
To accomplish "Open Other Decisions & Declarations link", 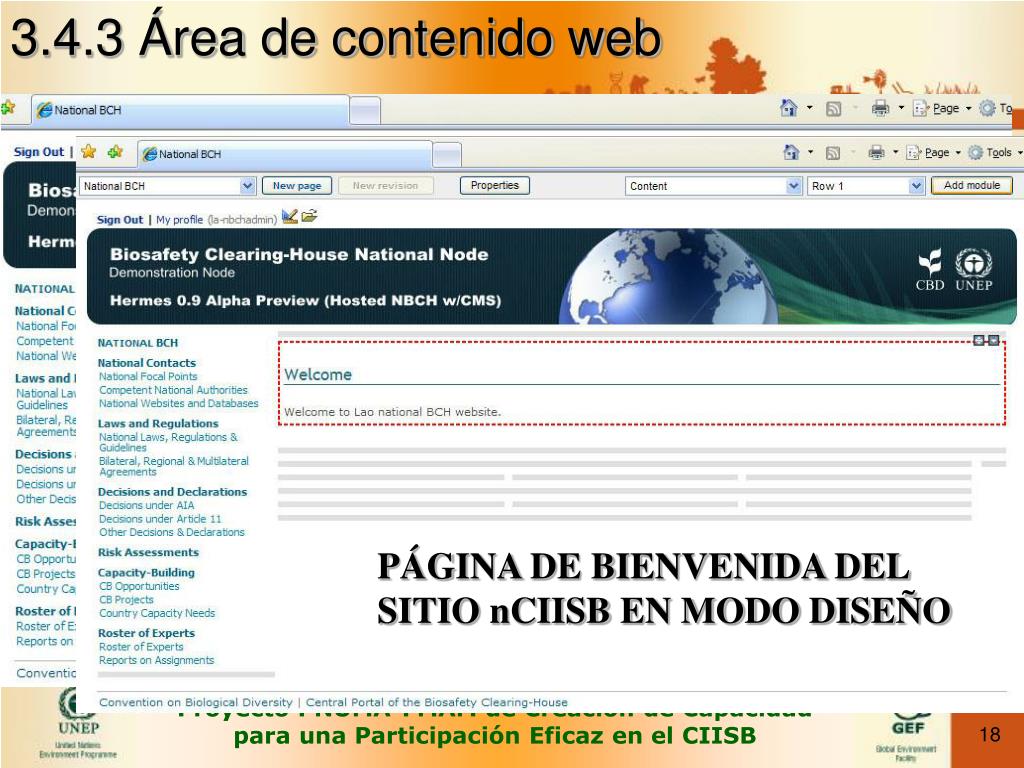I will 172,532.
